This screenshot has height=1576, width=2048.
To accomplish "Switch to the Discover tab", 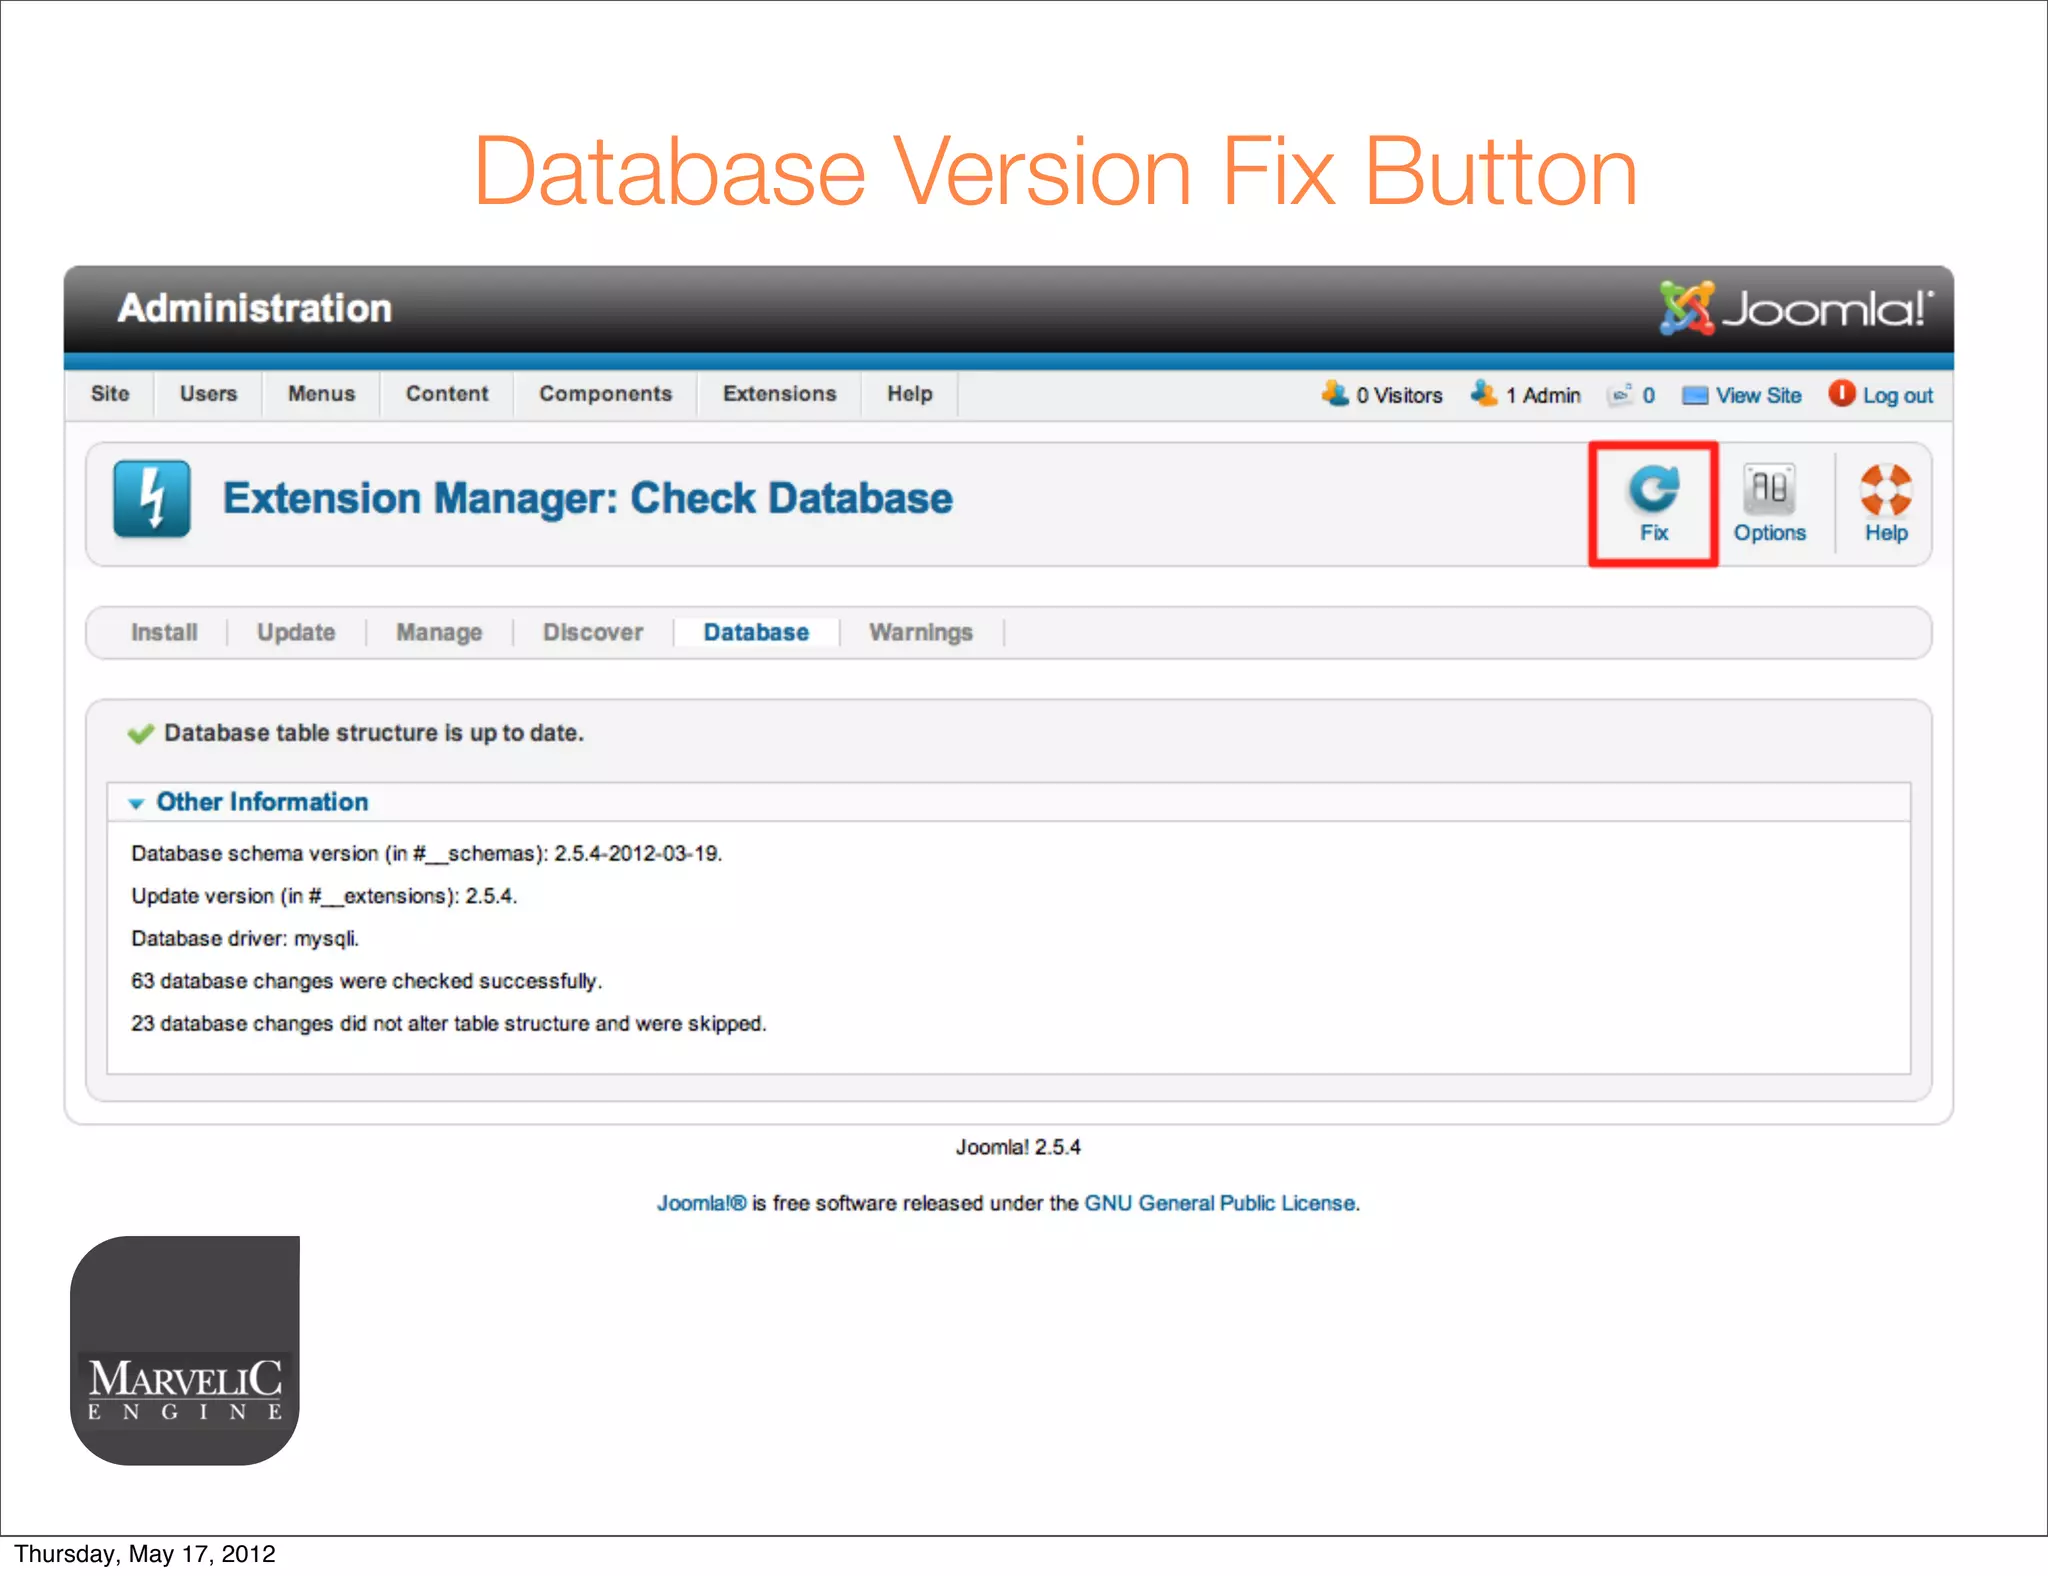I will [x=593, y=633].
